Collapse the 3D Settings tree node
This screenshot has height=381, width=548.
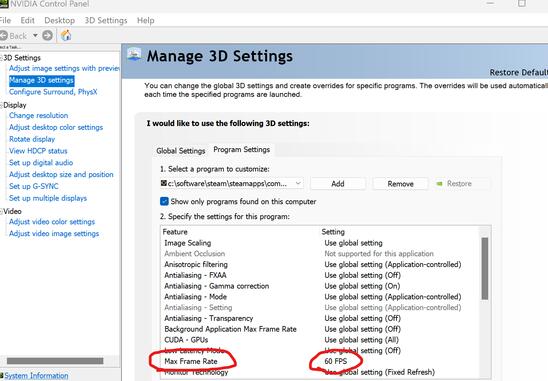[1, 58]
